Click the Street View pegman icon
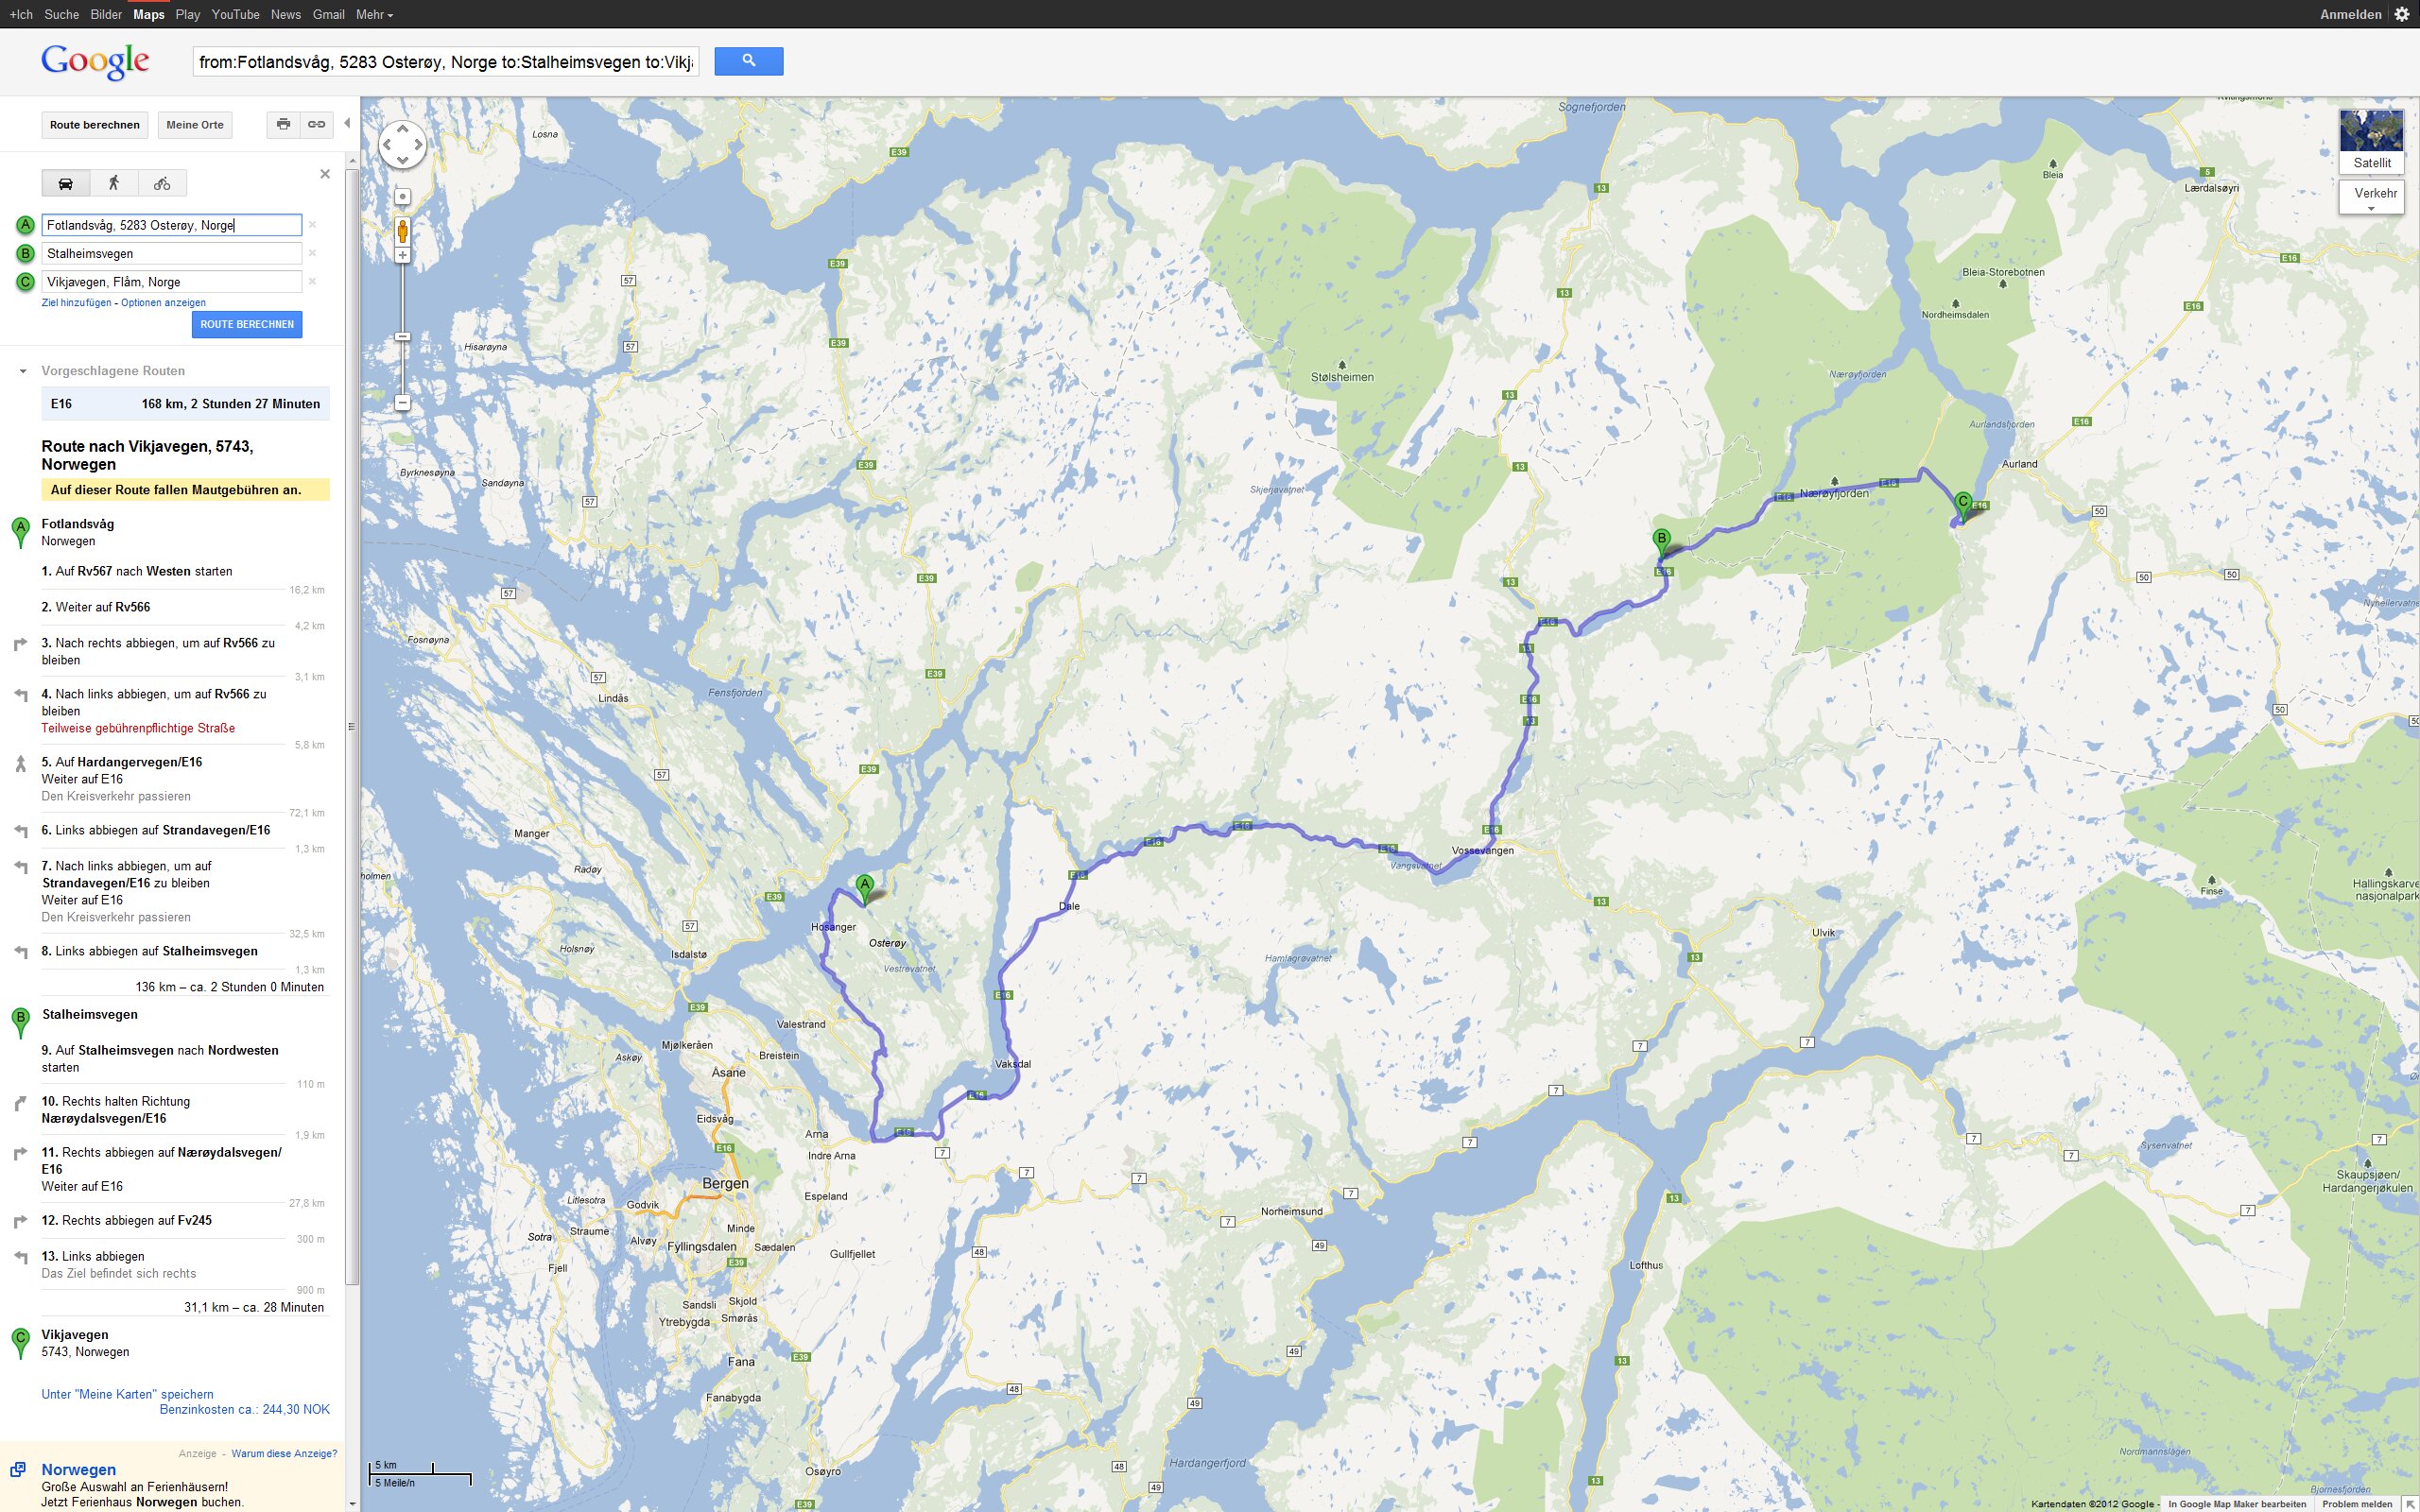Screen dimensions: 2420x1512 402,231
